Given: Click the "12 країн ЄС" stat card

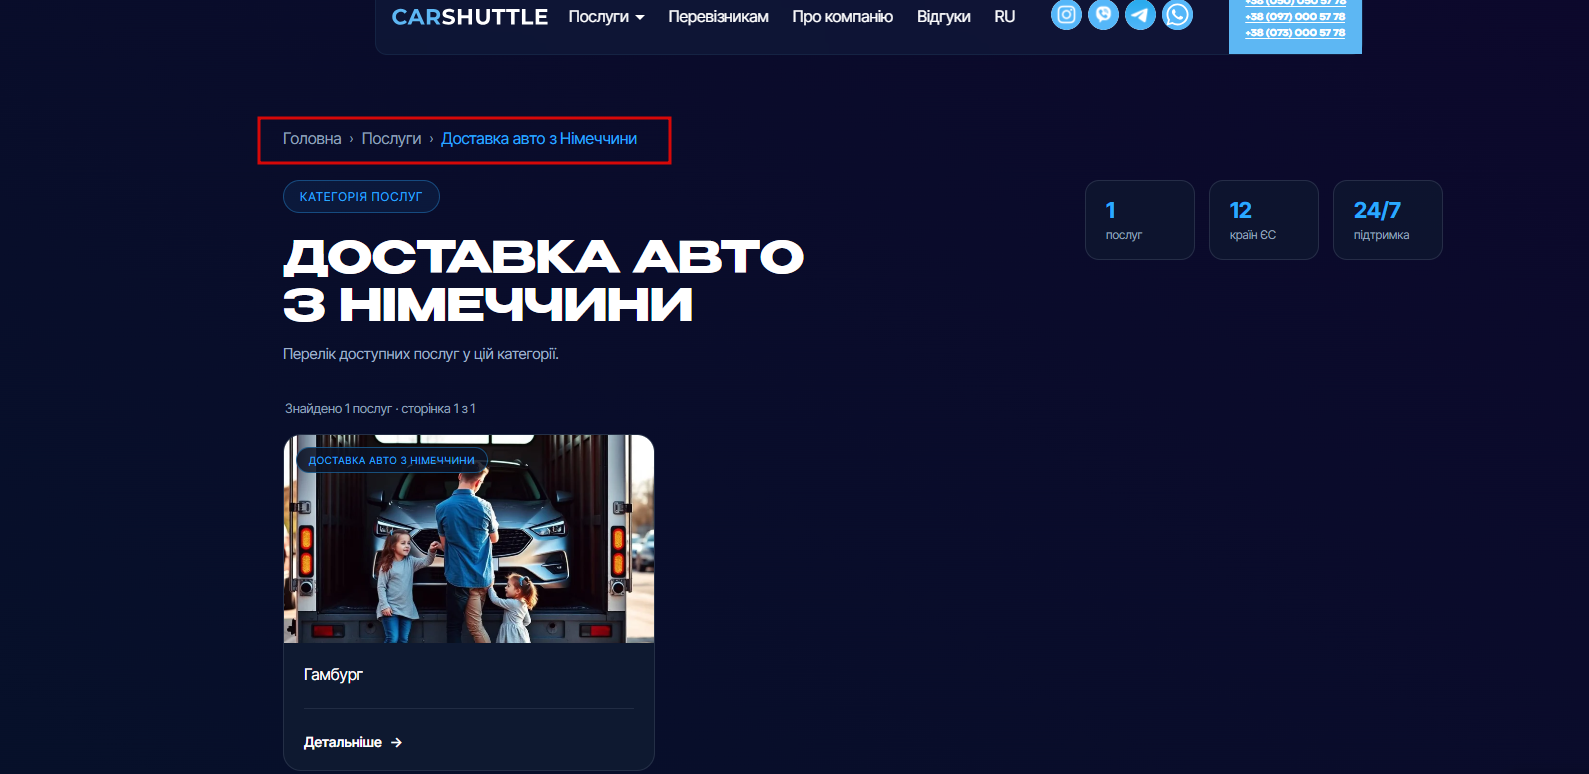Looking at the screenshot, I should 1264,220.
